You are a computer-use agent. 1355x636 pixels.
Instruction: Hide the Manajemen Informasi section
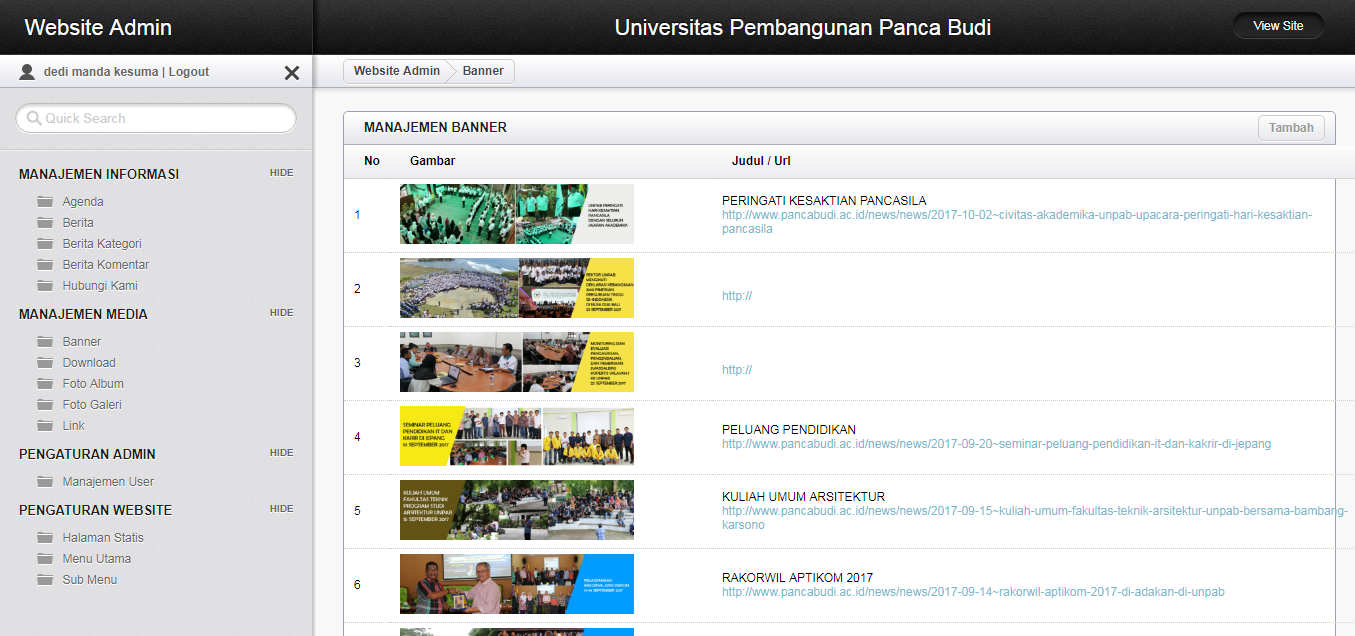281,173
